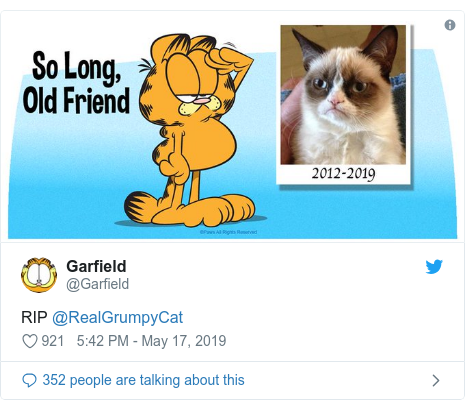Expand the conversation with the right chevron arrow
This screenshot has height=410, width=465.
coord(436,380)
